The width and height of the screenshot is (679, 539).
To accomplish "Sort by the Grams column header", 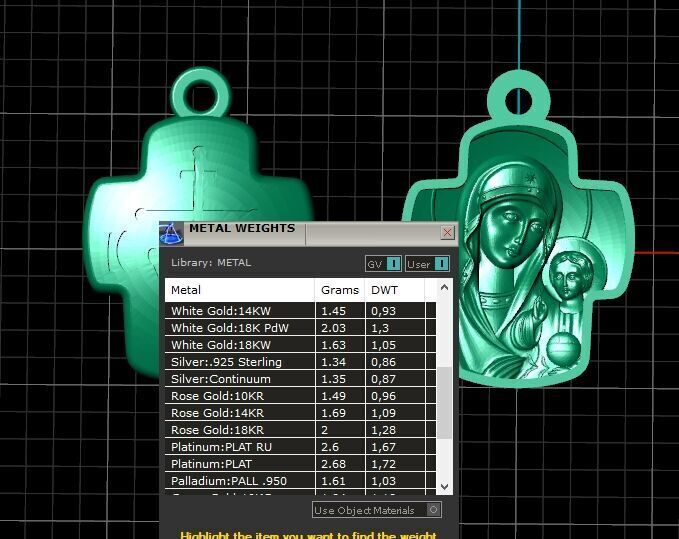I will click(x=340, y=290).
